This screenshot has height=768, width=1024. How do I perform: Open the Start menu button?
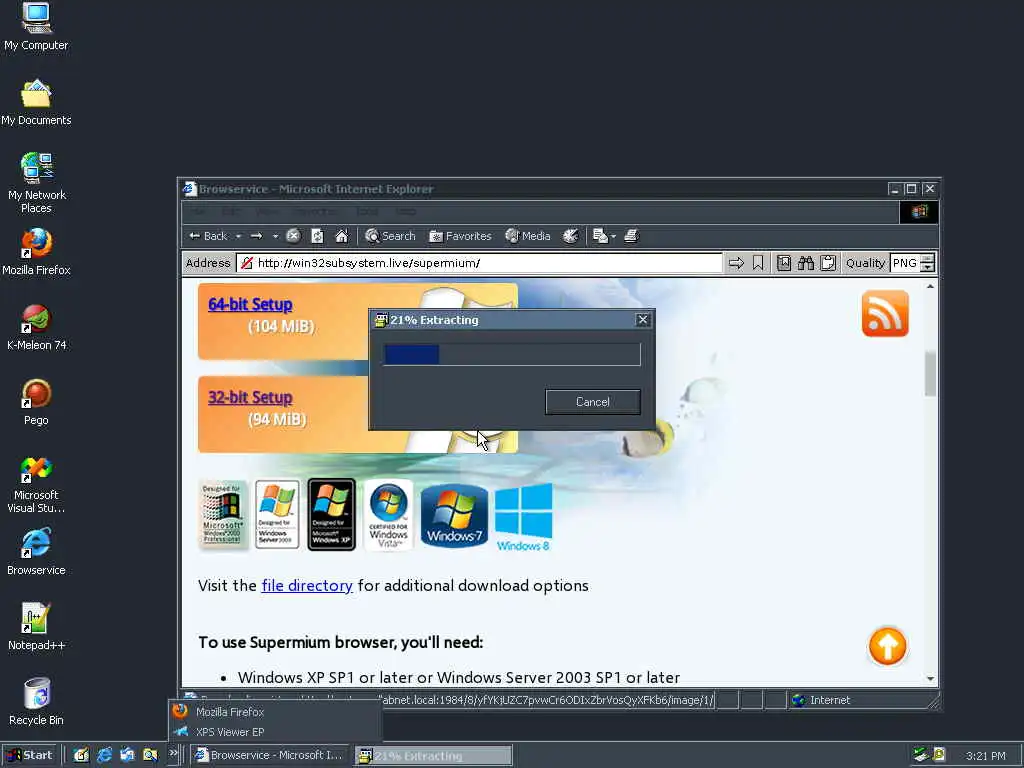pyautogui.click(x=29, y=755)
